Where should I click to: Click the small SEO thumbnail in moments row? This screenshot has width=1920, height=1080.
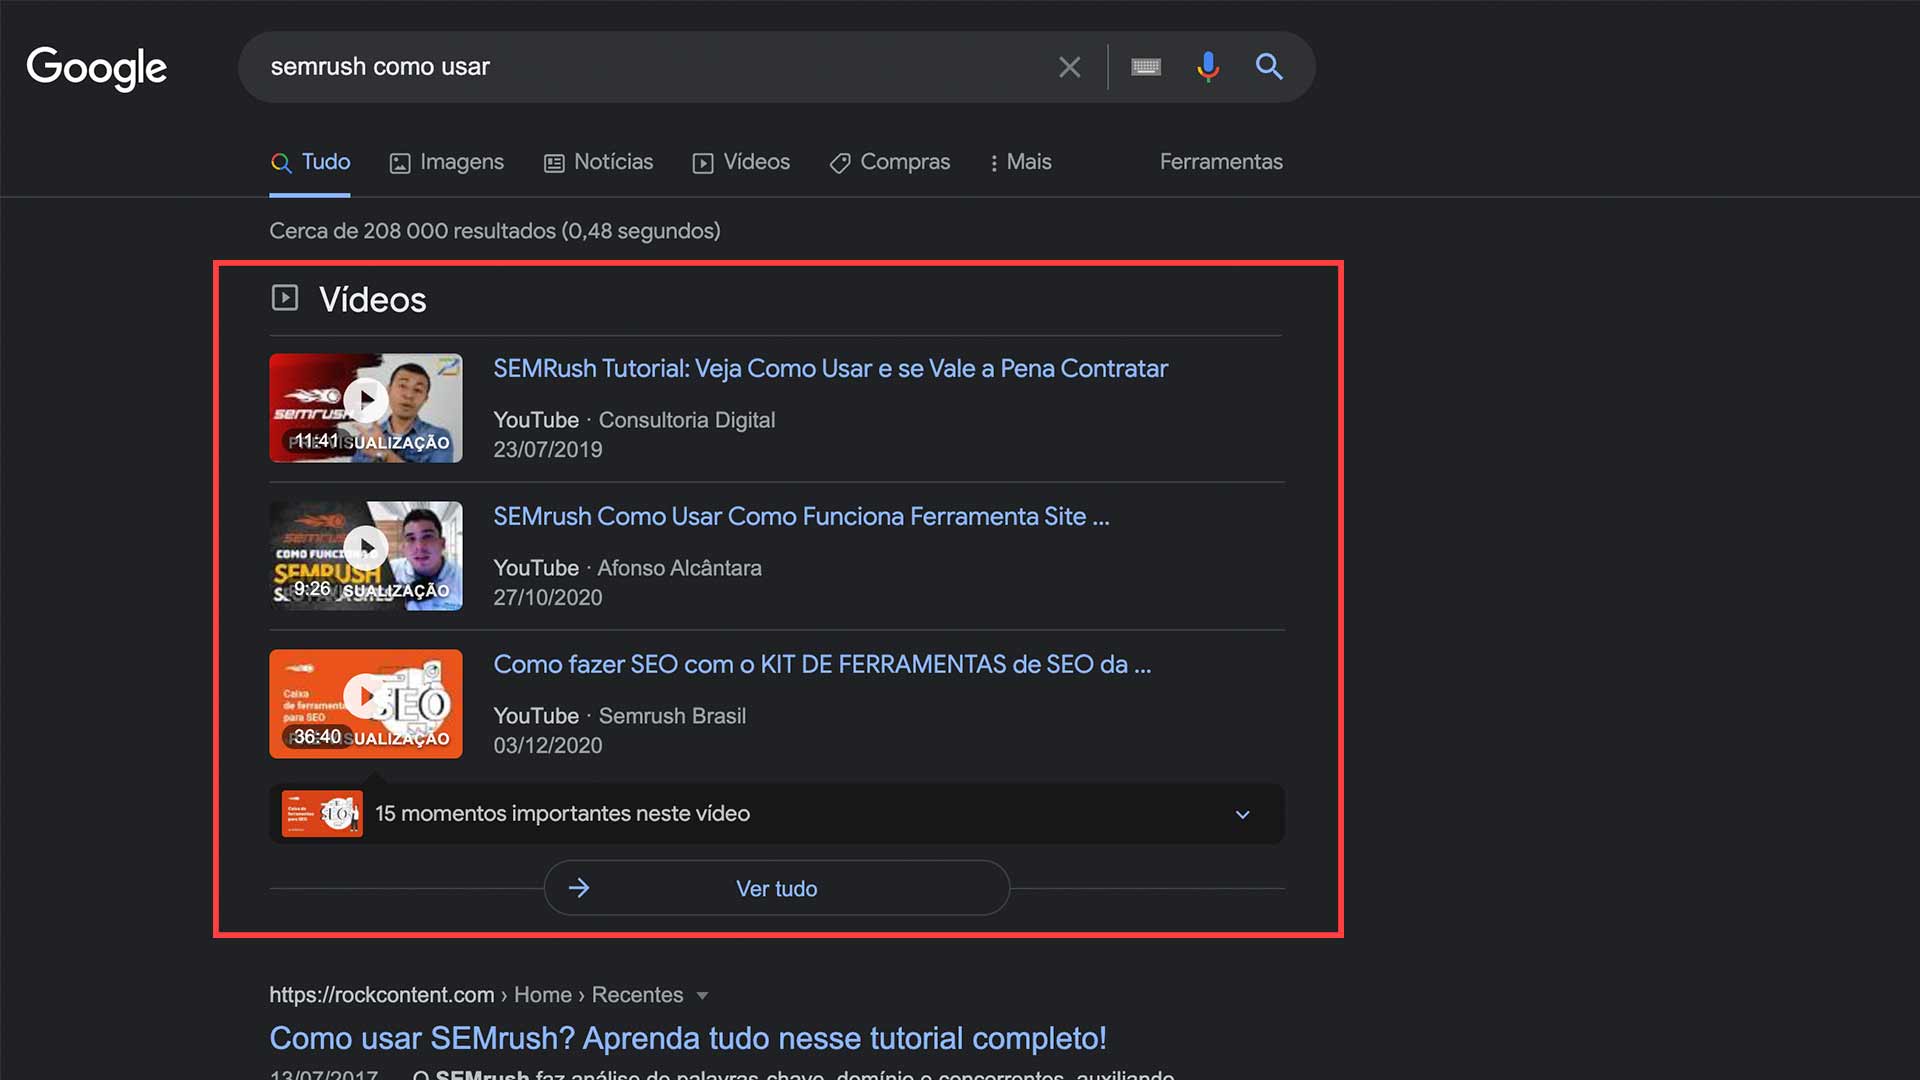tap(322, 814)
